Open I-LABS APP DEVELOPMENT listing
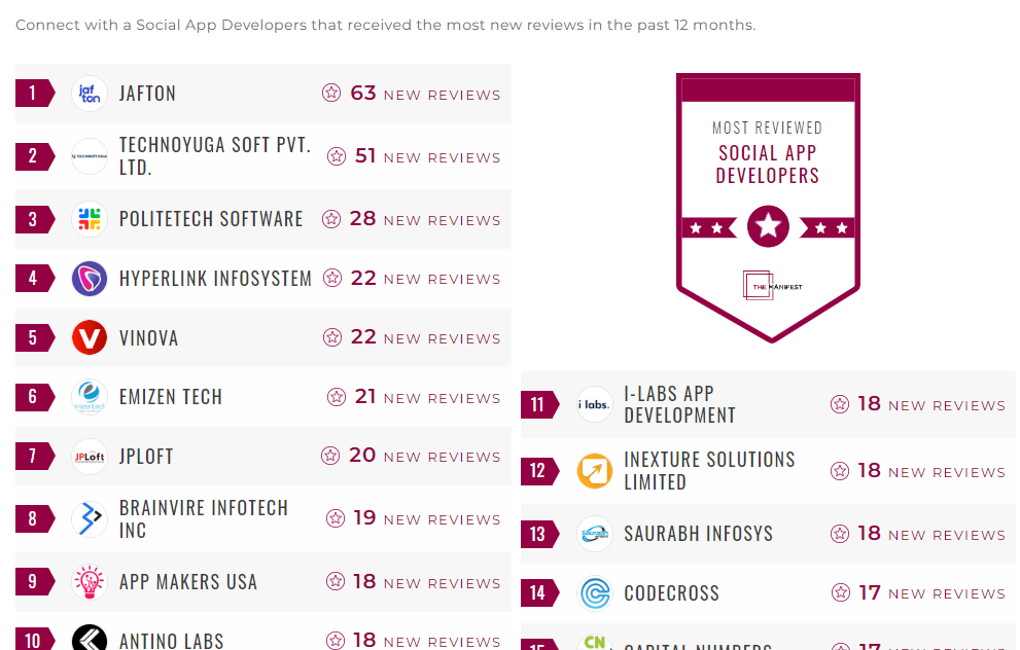Image resolution: width=1020 pixels, height=650 pixels. [x=679, y=404]
